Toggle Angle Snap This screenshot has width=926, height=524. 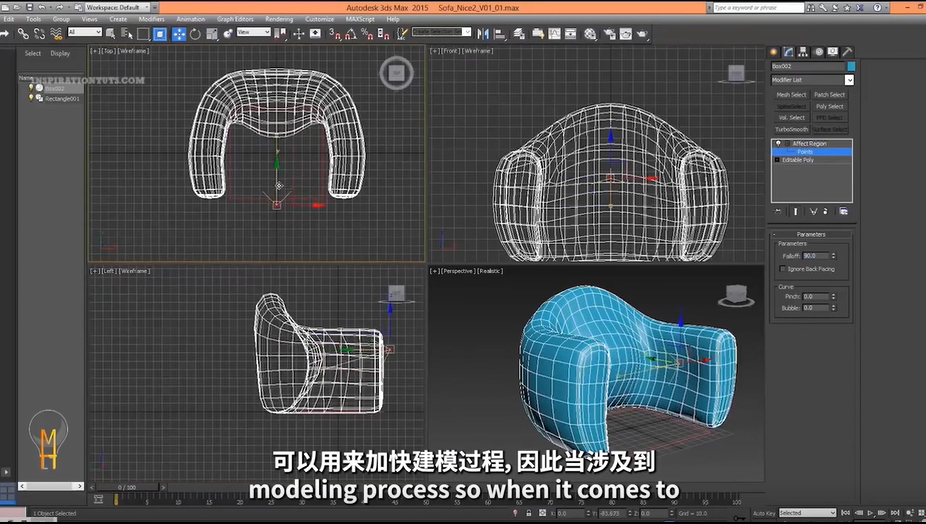coord(351,34)
